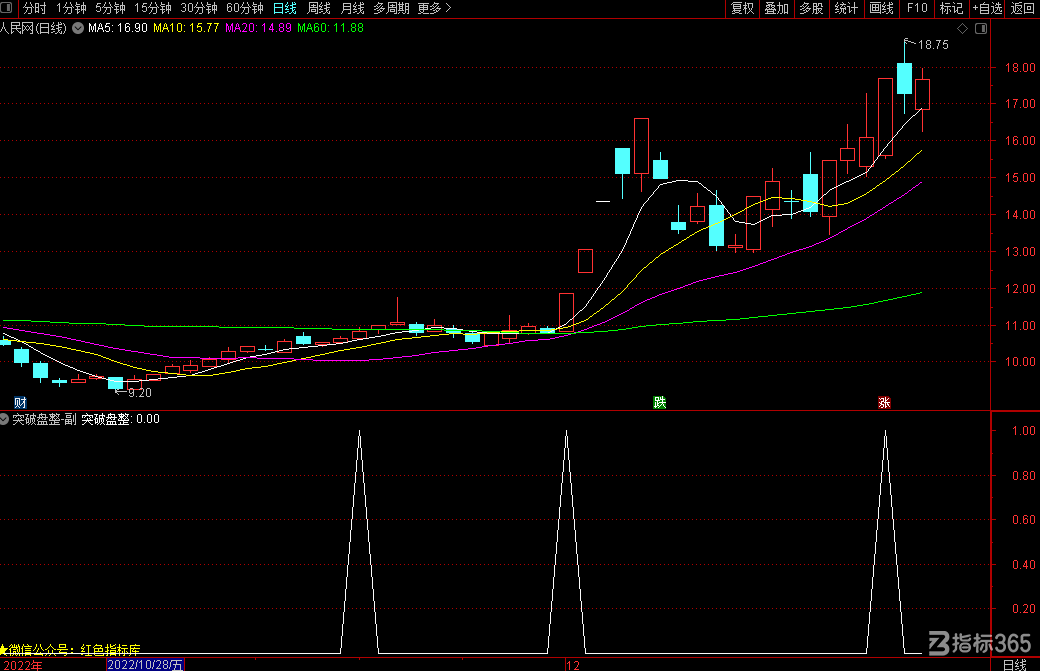Select the 60分钟 period
The height and width of the screenshot is (671, 1040).
245,8
